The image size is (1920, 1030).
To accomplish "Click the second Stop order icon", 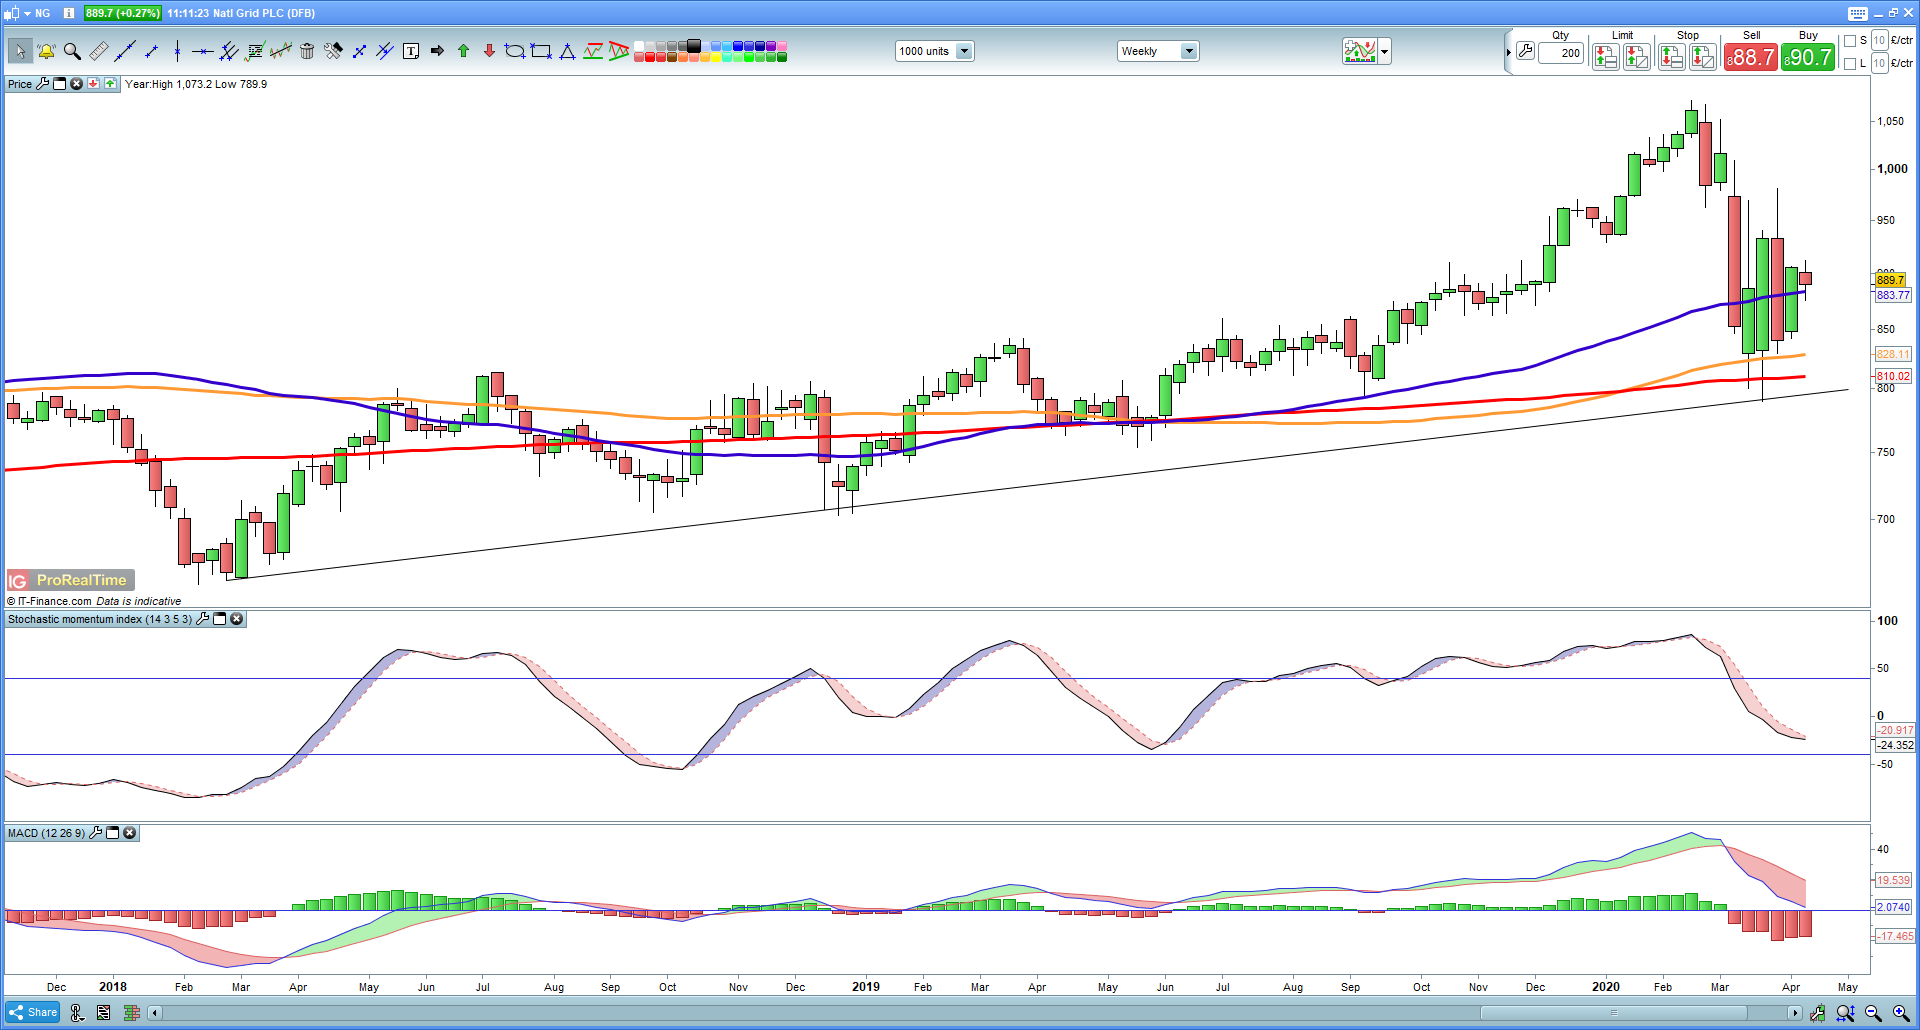I will [x=1702, y=57].
